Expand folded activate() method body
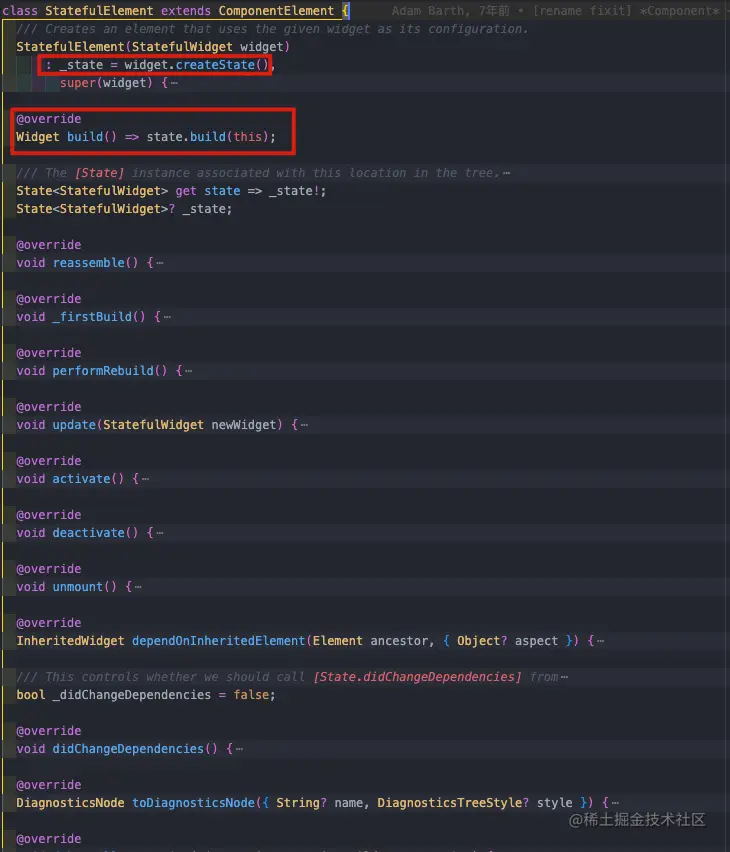Viewport: 730px width, 852px height. pyautogui.click(x=145, y=479)
